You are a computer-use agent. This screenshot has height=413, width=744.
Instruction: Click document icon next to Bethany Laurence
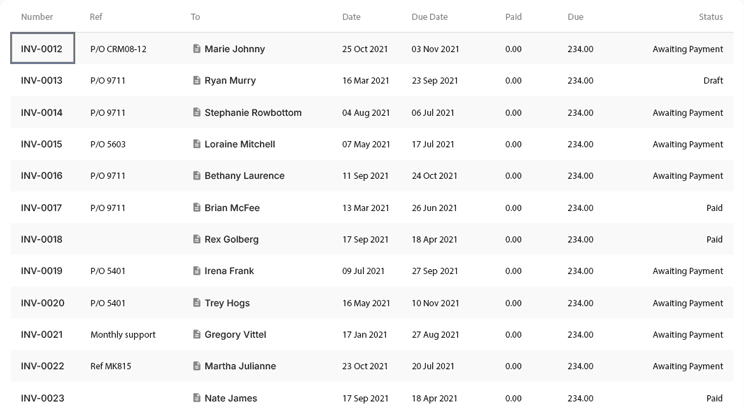[197, 176]
